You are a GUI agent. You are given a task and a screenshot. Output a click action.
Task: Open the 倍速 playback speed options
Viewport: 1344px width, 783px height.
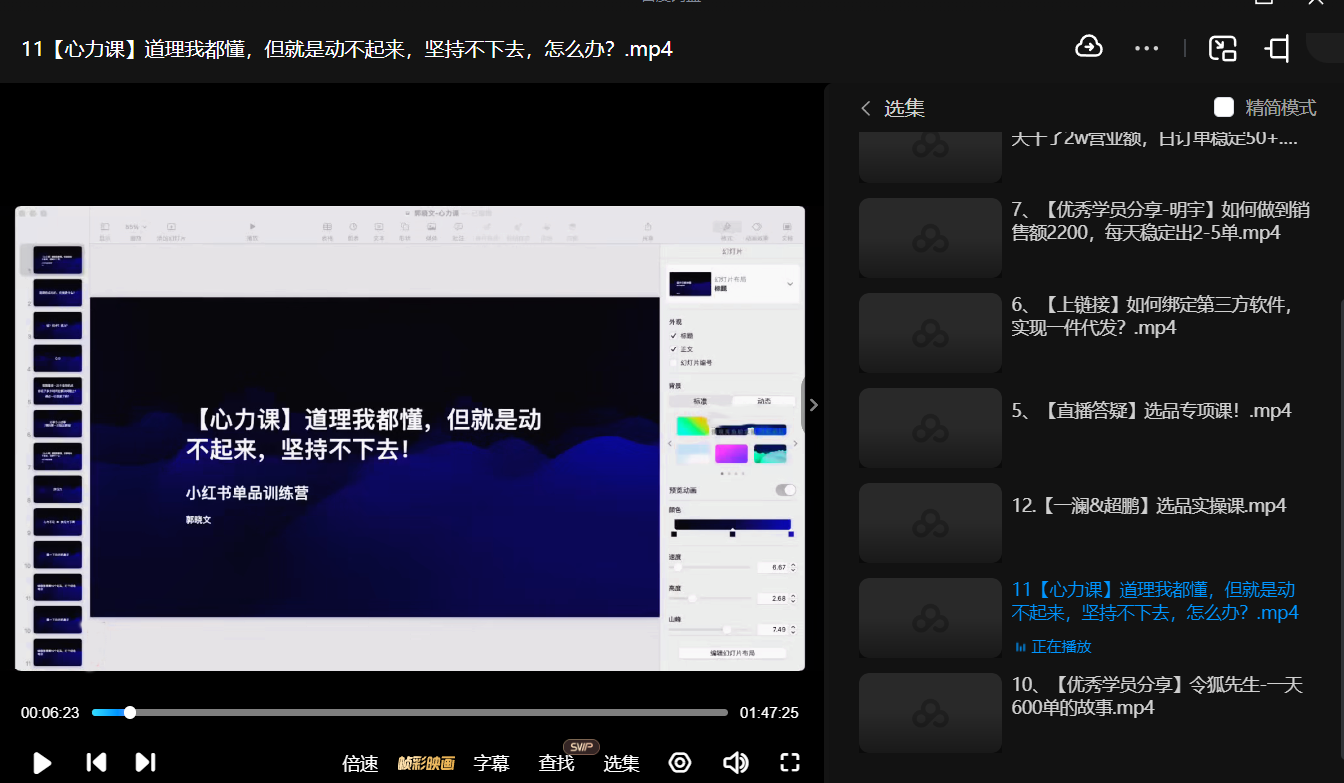pos(360,764)
